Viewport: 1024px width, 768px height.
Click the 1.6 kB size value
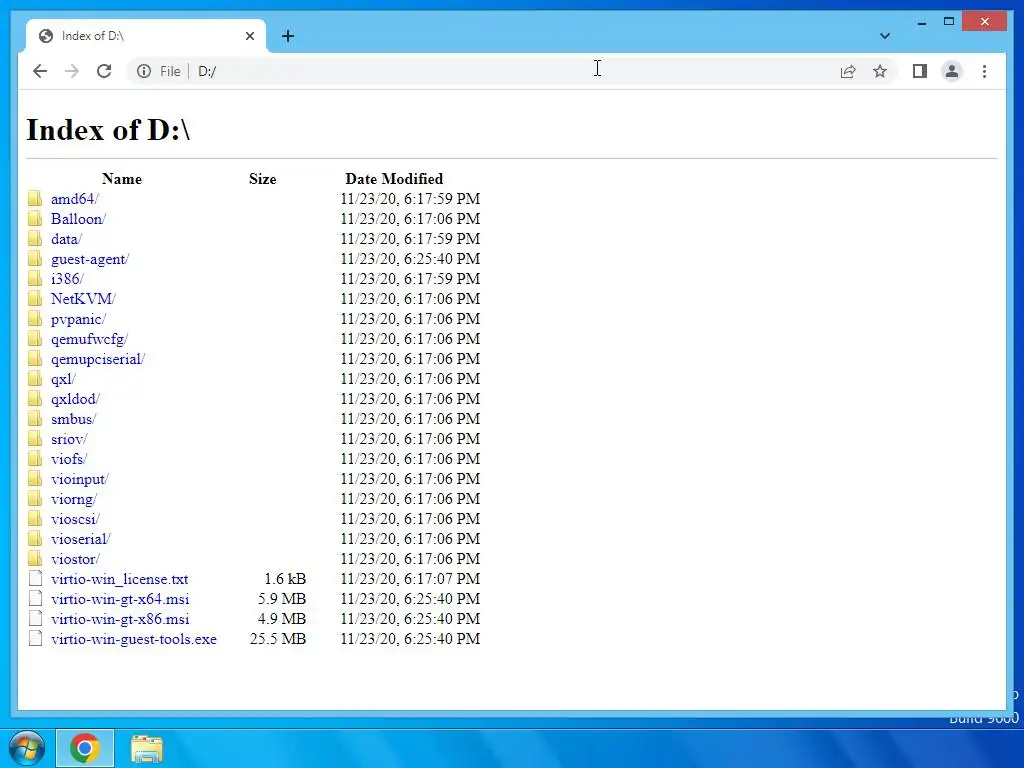(285, 579)
